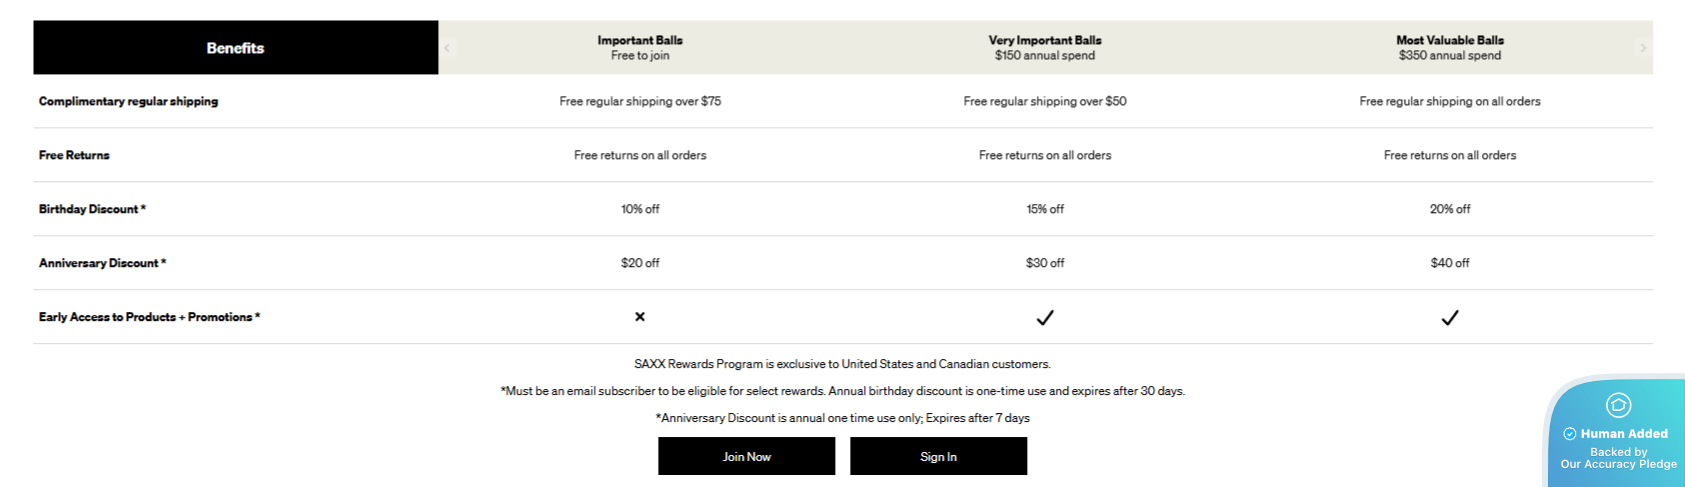
Task: Click the Join Now button
Action: [747, 456]
